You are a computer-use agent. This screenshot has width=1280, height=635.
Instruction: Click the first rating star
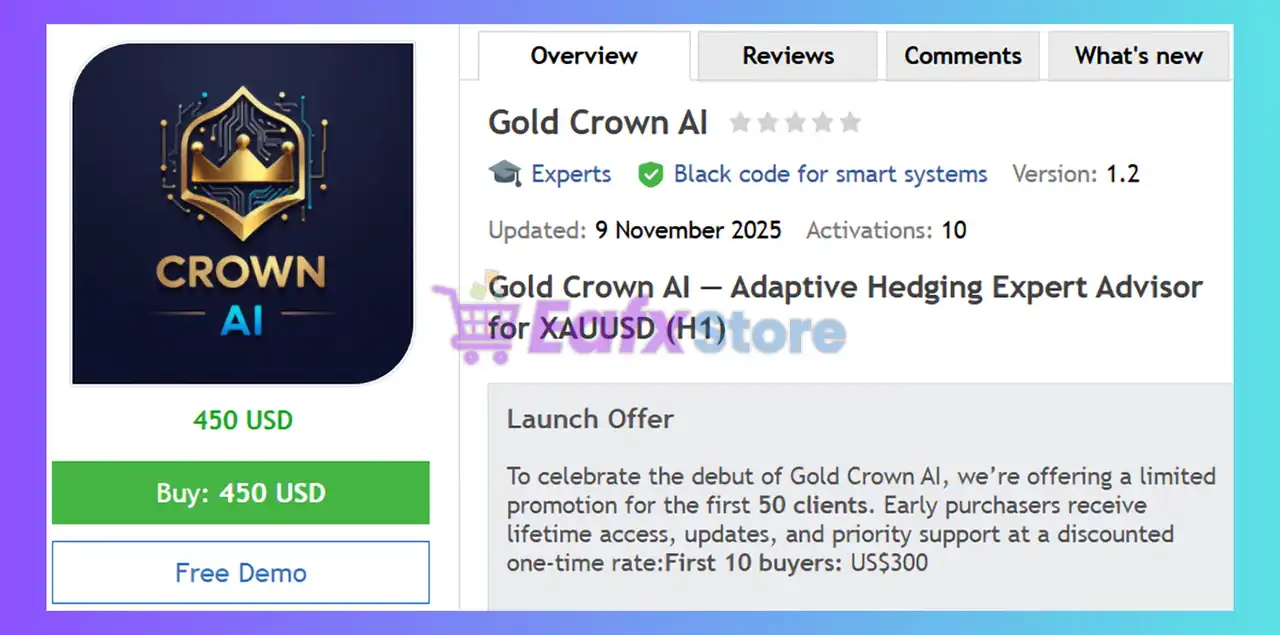740,123
